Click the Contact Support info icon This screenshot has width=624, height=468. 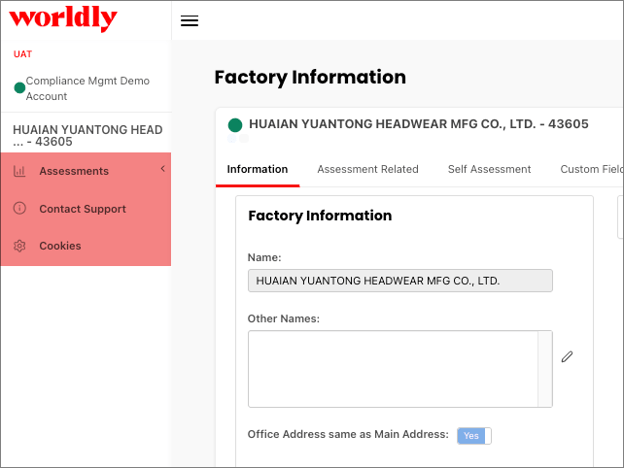point(20,208)
